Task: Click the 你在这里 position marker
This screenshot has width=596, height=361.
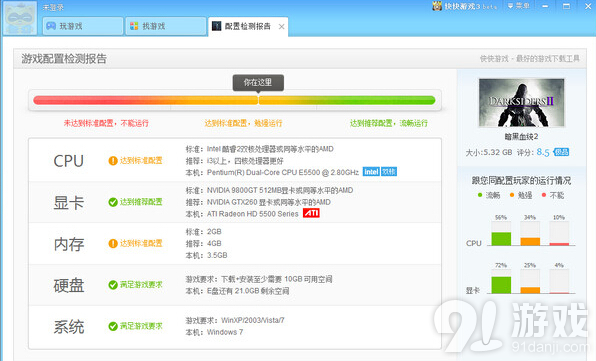Action: click(258, 82)
